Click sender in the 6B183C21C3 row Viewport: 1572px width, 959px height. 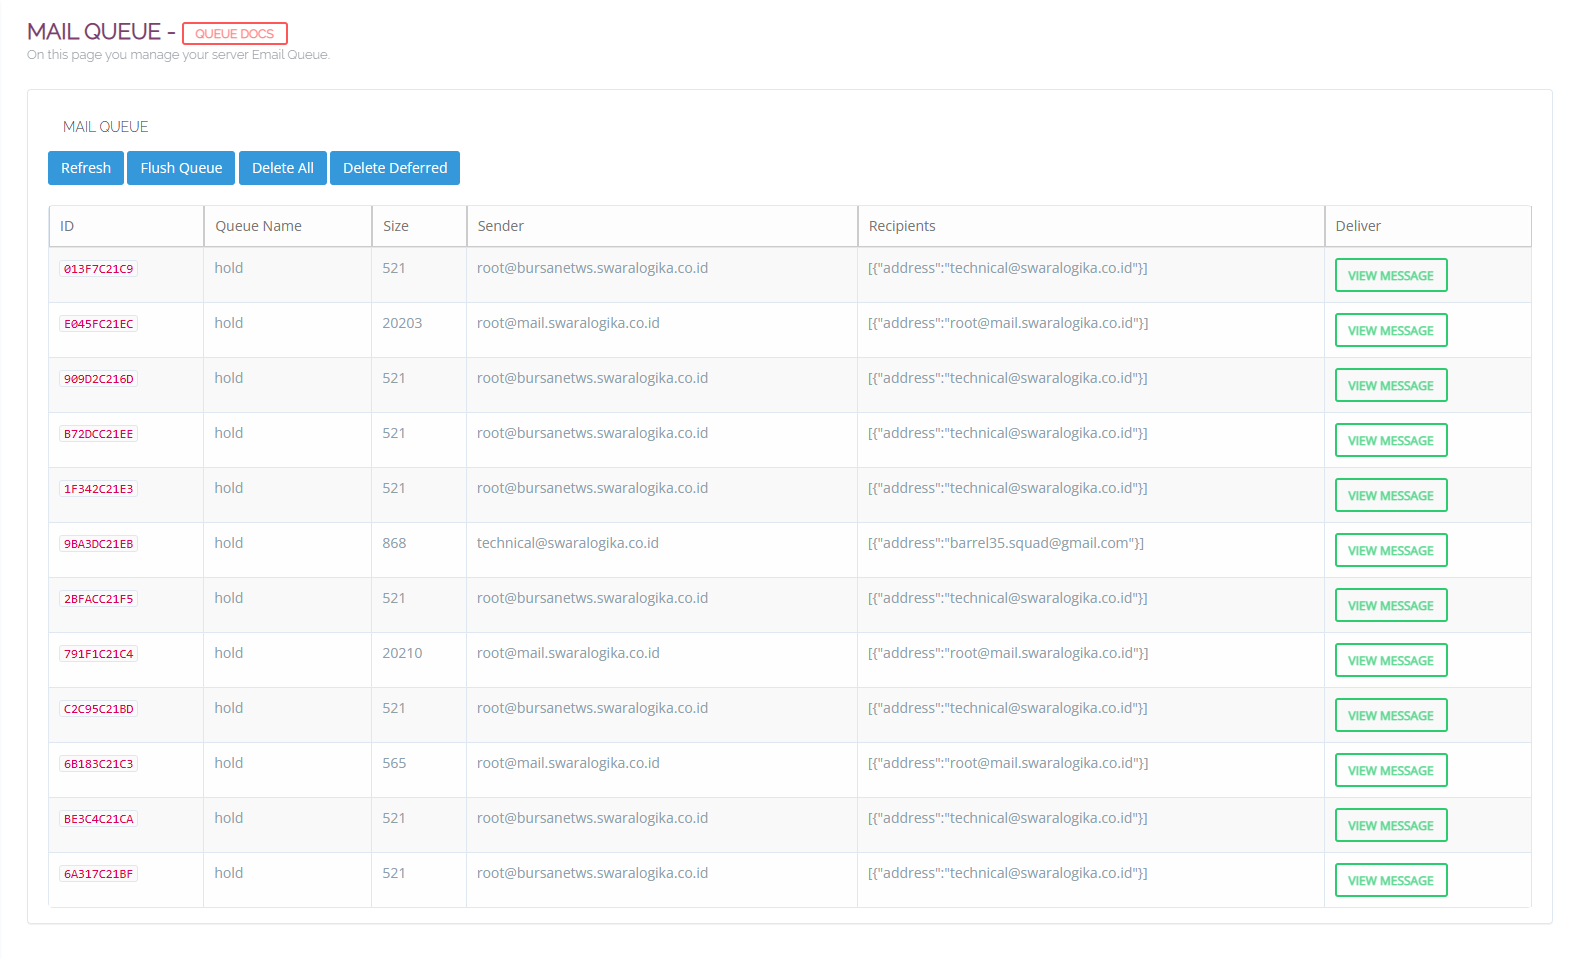pos(568,763)
